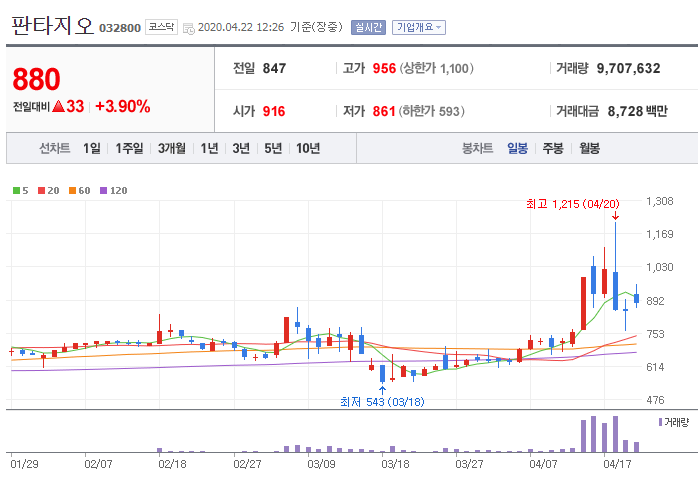Click the purple 120-day moving average swatch
The width and height of the screenshot is (698, 486).
[x=104, y=190]
